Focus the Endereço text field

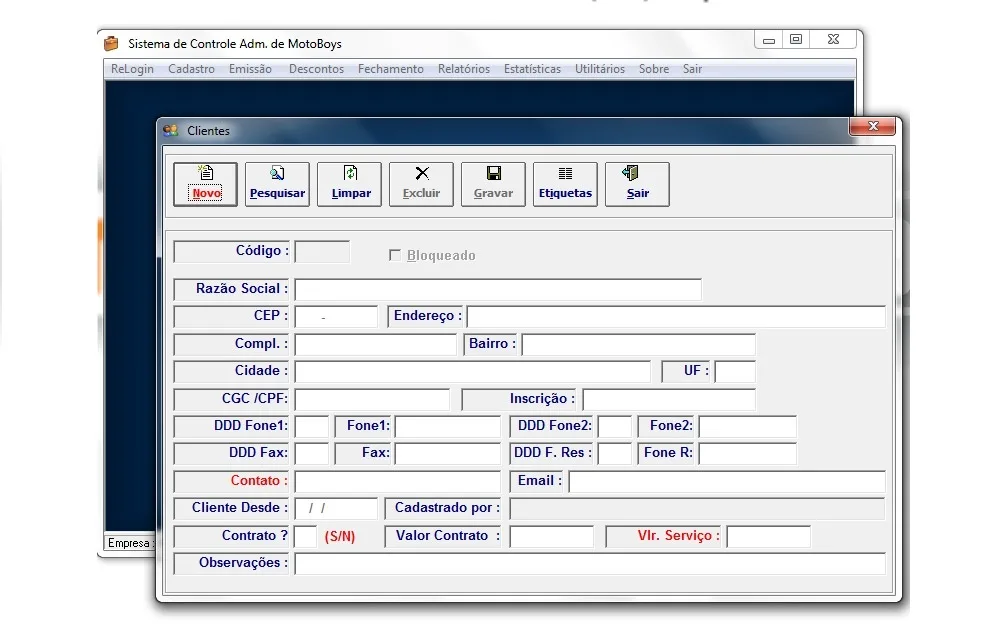676,316
